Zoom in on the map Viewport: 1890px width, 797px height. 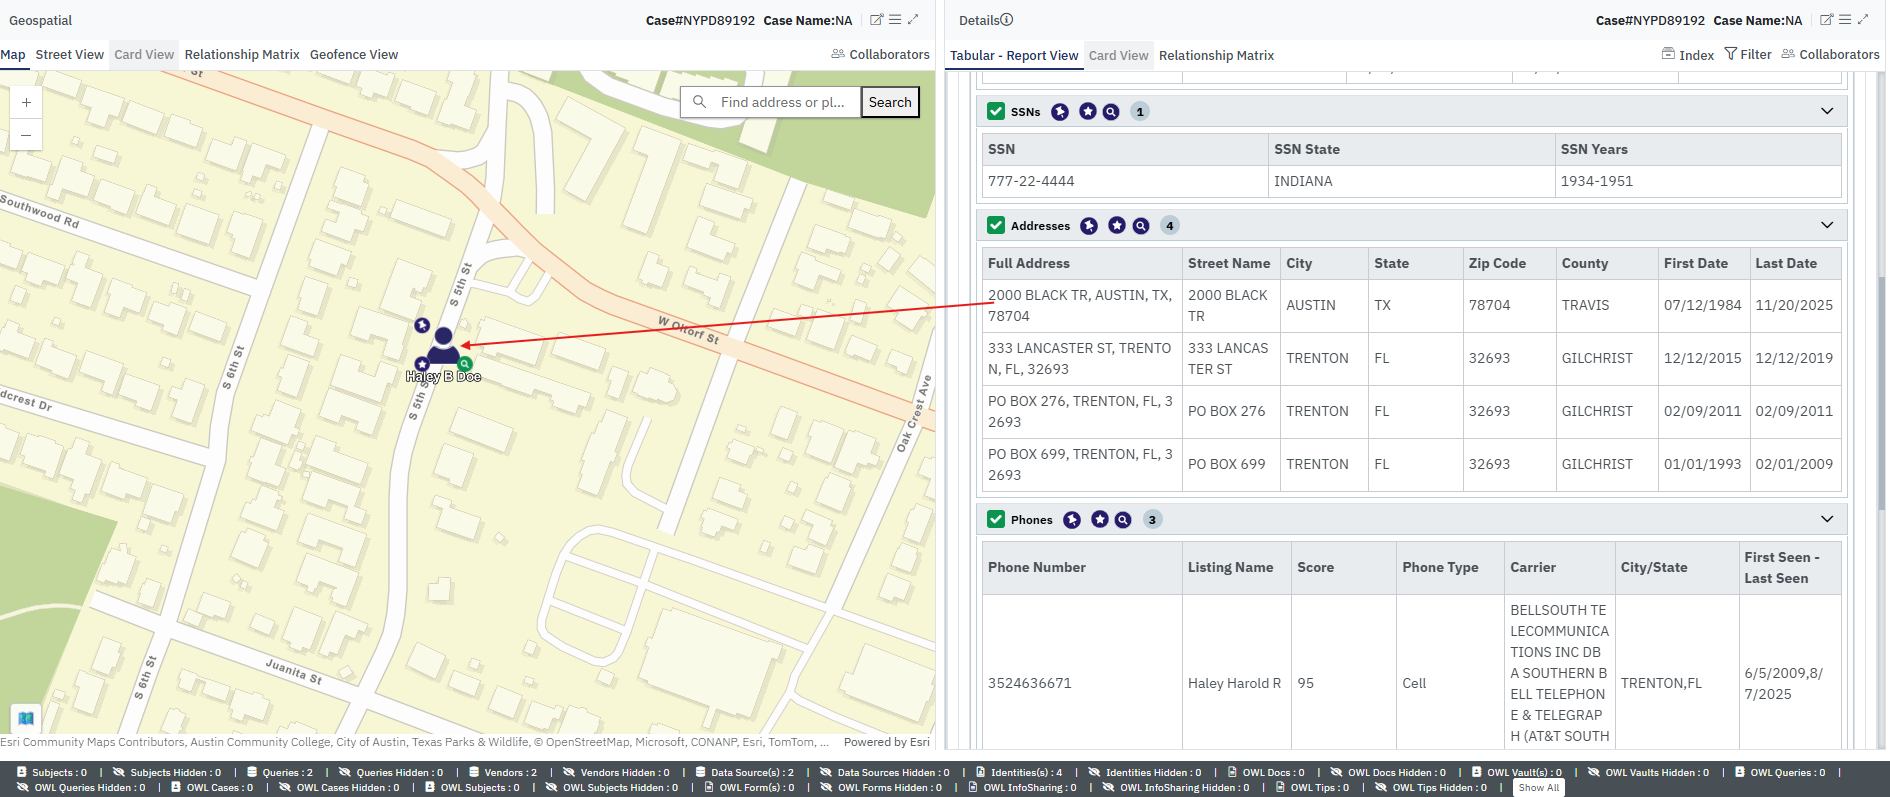(x=26, y=102)
